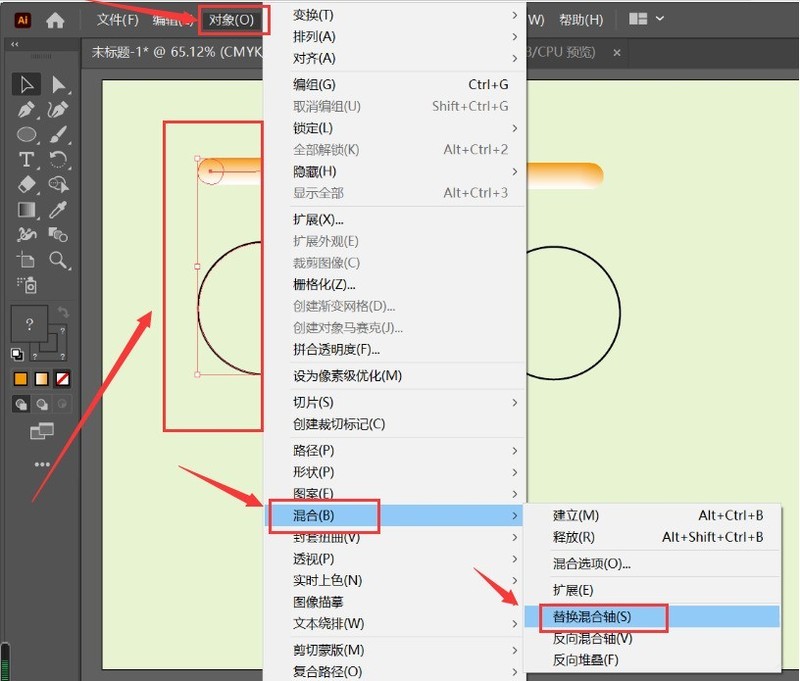Enable Draw Normal mode

(21, 405)
